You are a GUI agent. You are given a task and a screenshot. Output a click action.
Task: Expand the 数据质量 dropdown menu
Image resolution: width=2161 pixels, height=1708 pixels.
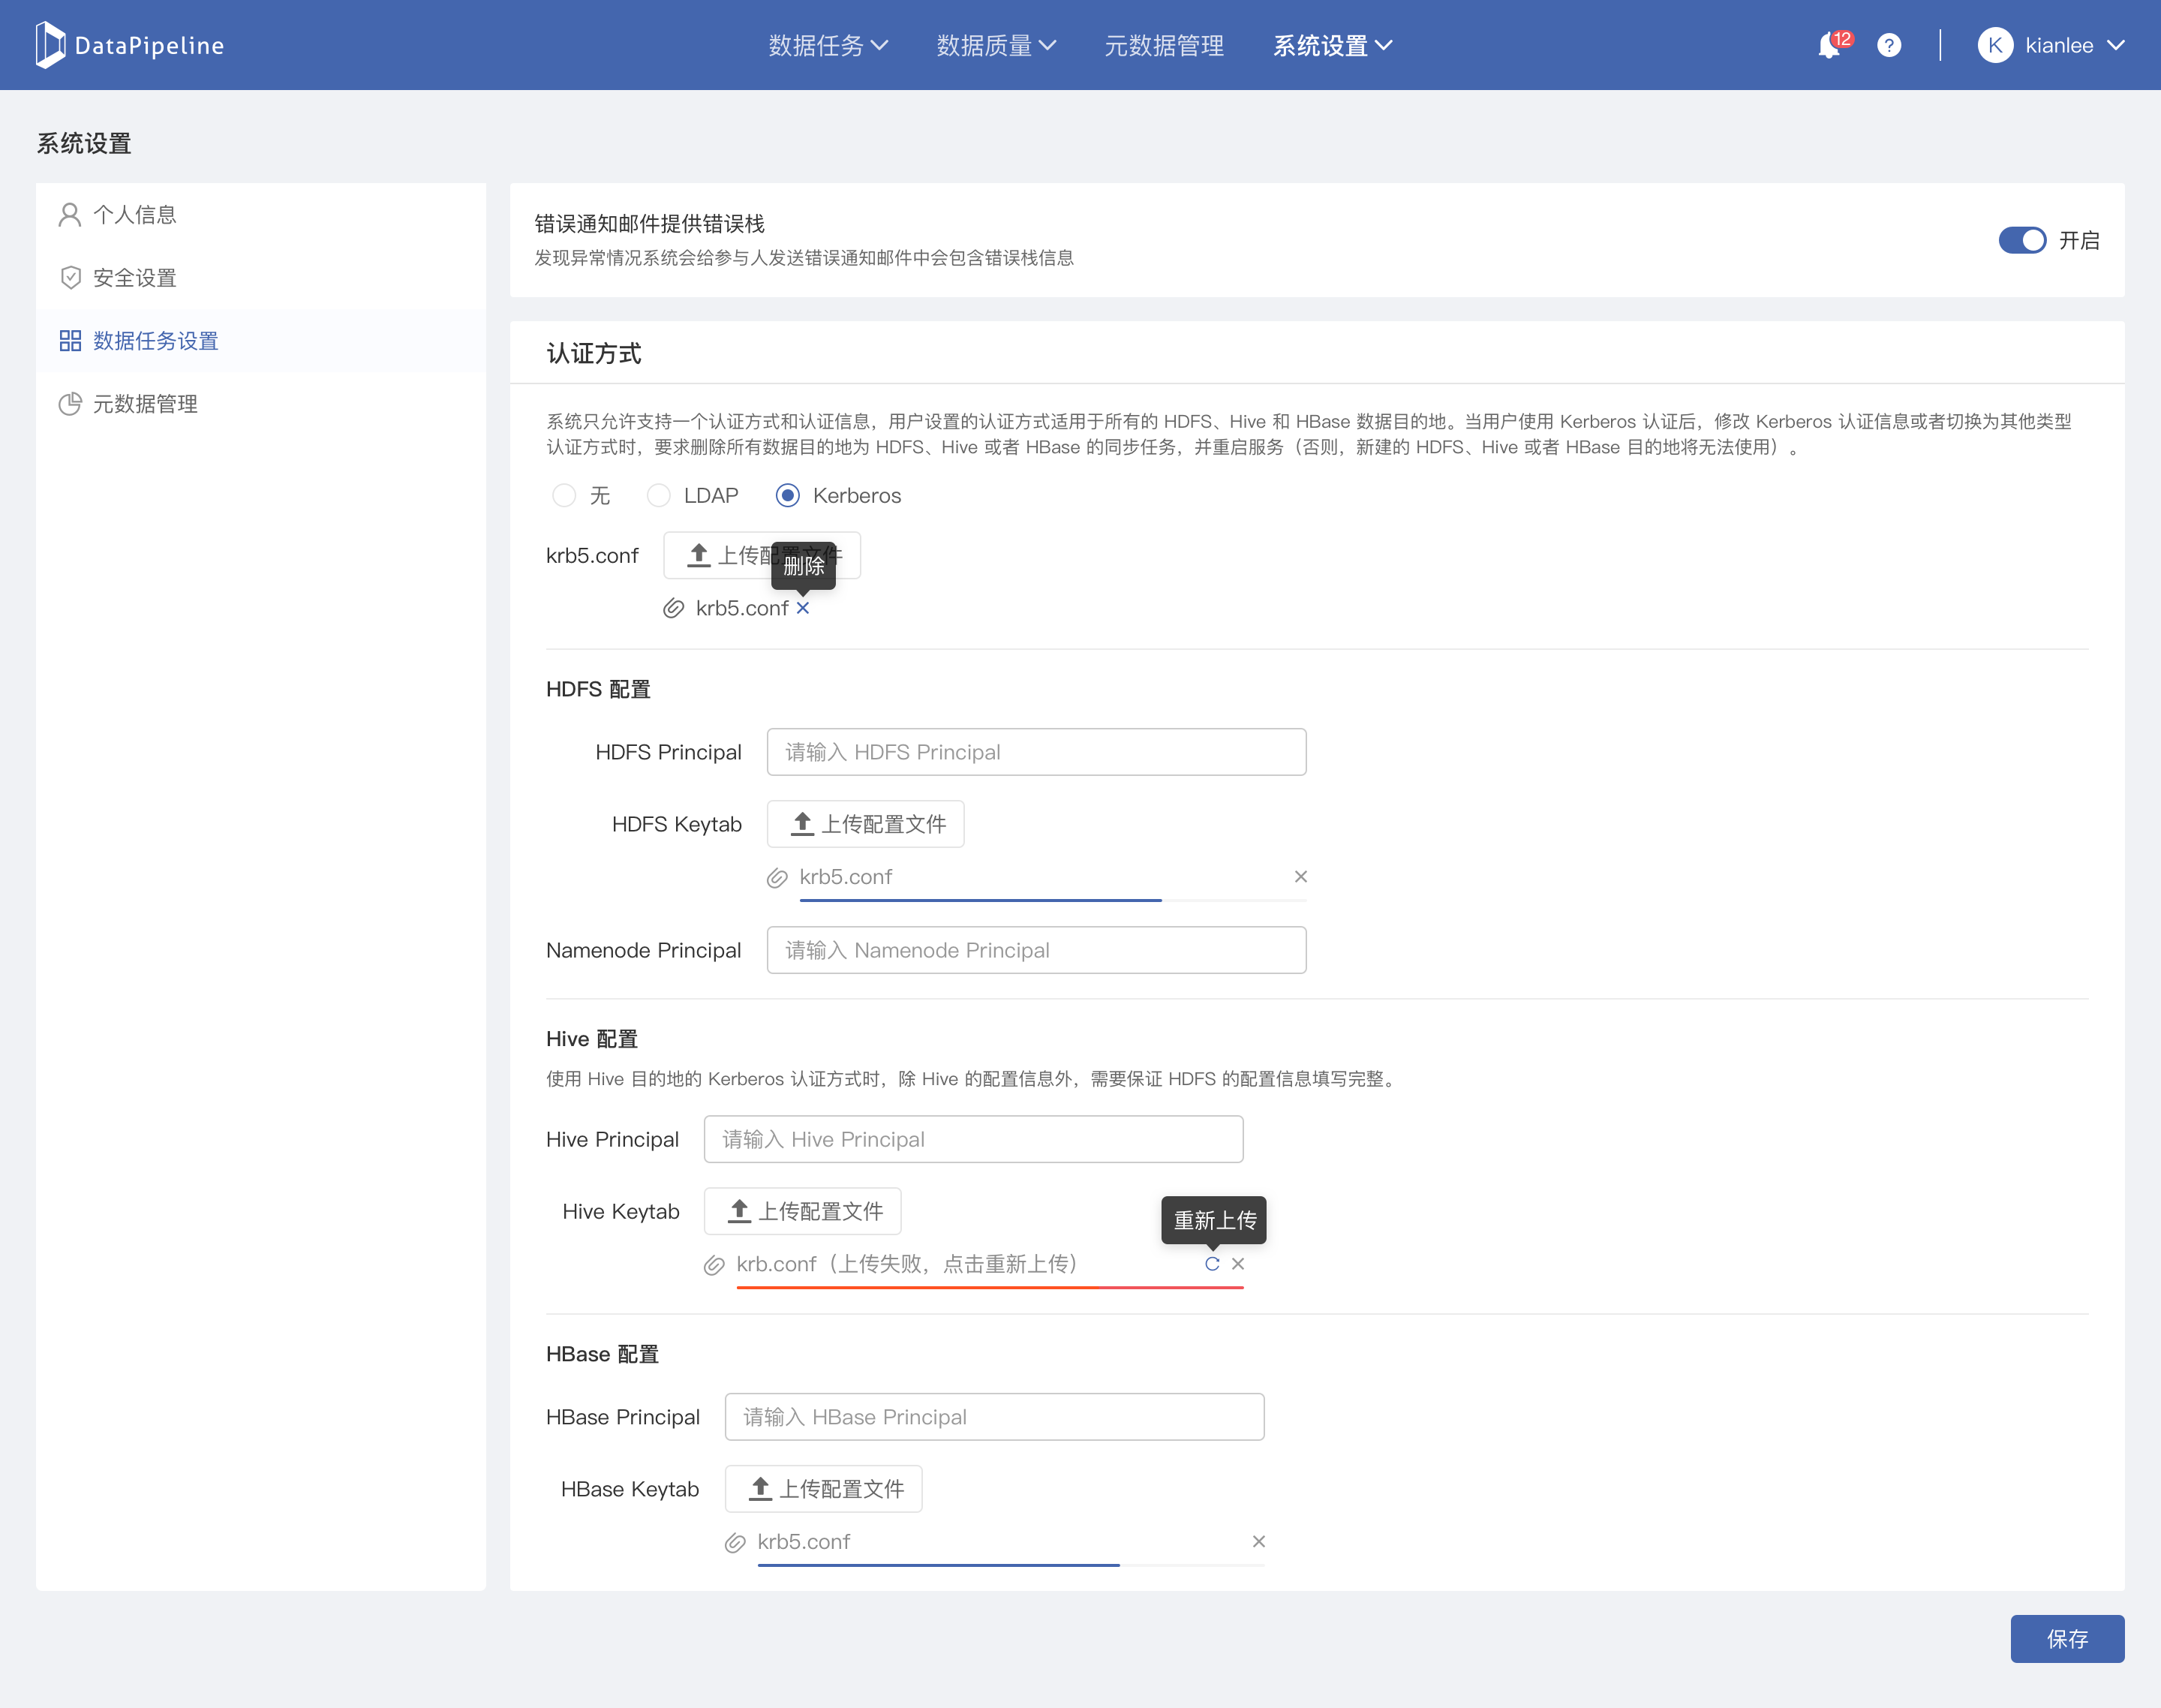point(995,46)
